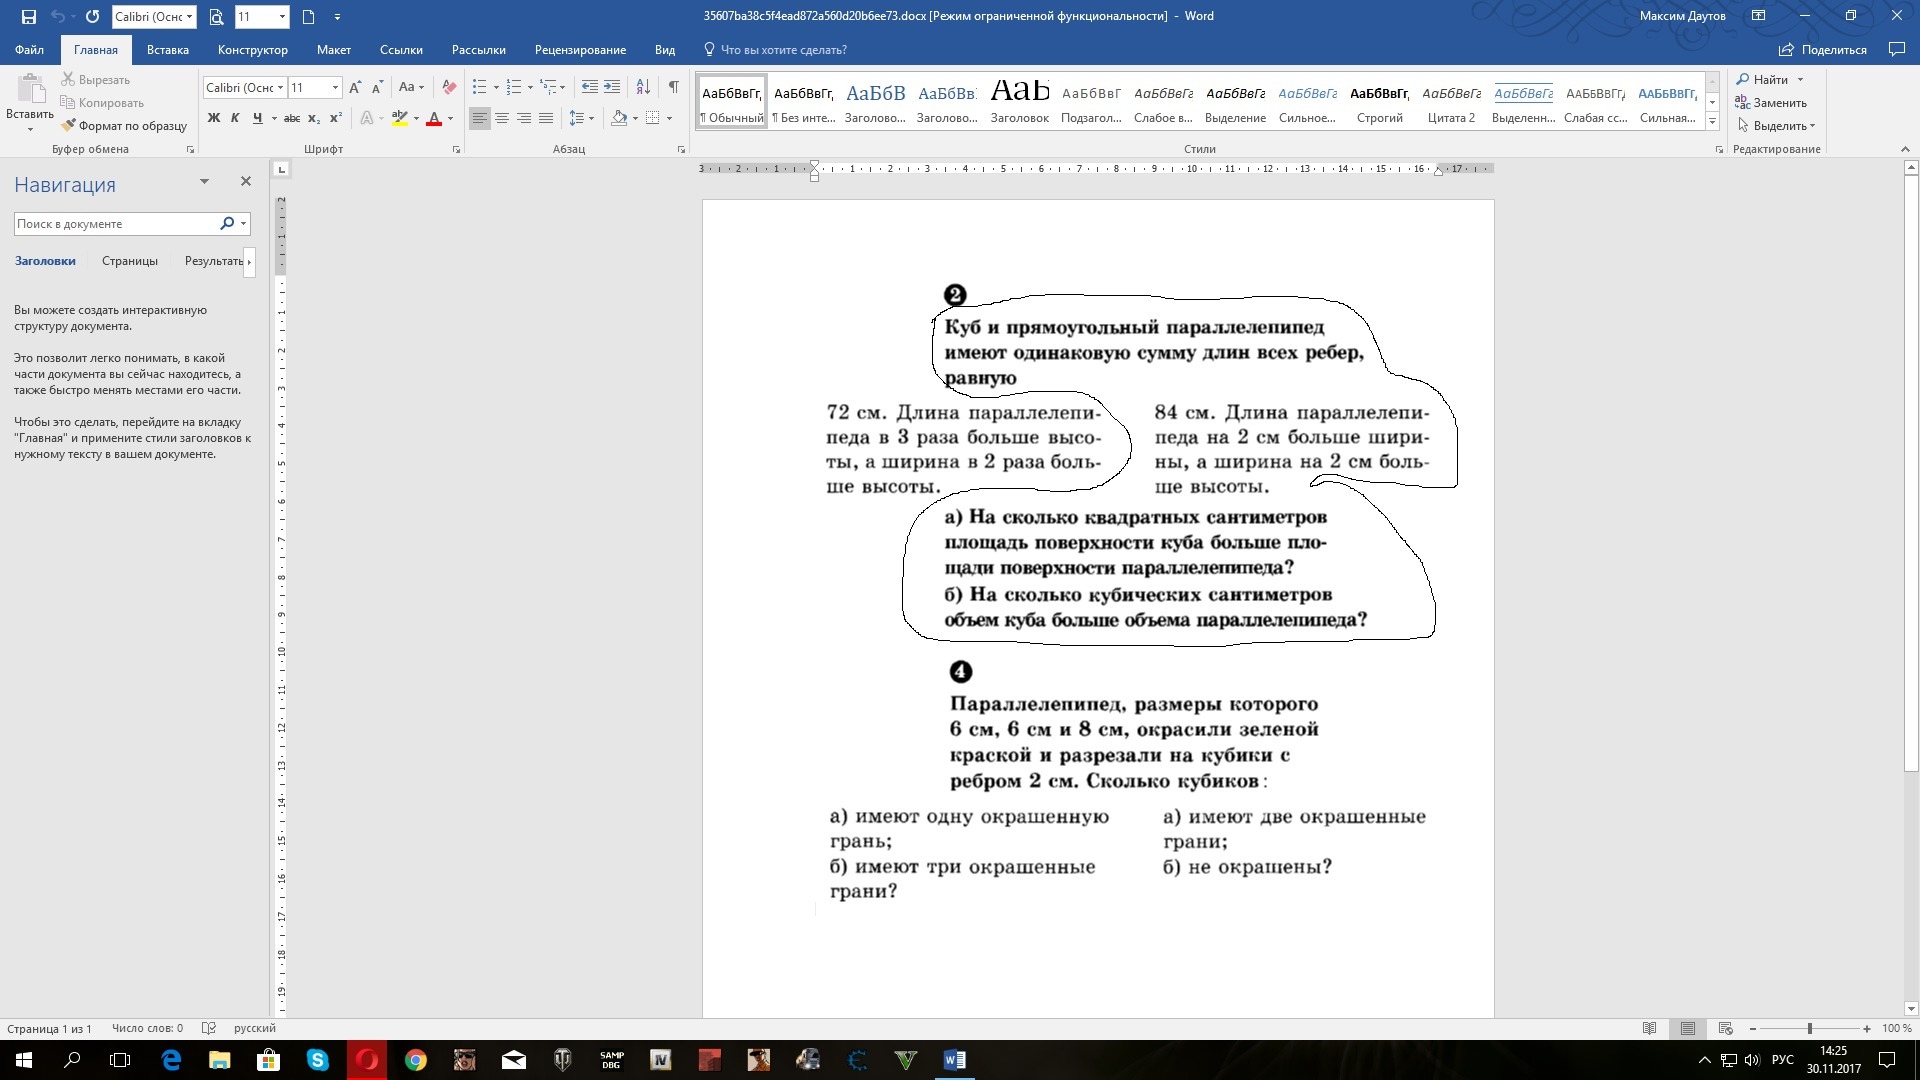Viewport: 1920px width, 1080px height.
Task: Click the Format Painter brush icon
Action: [x=68, y=126]
